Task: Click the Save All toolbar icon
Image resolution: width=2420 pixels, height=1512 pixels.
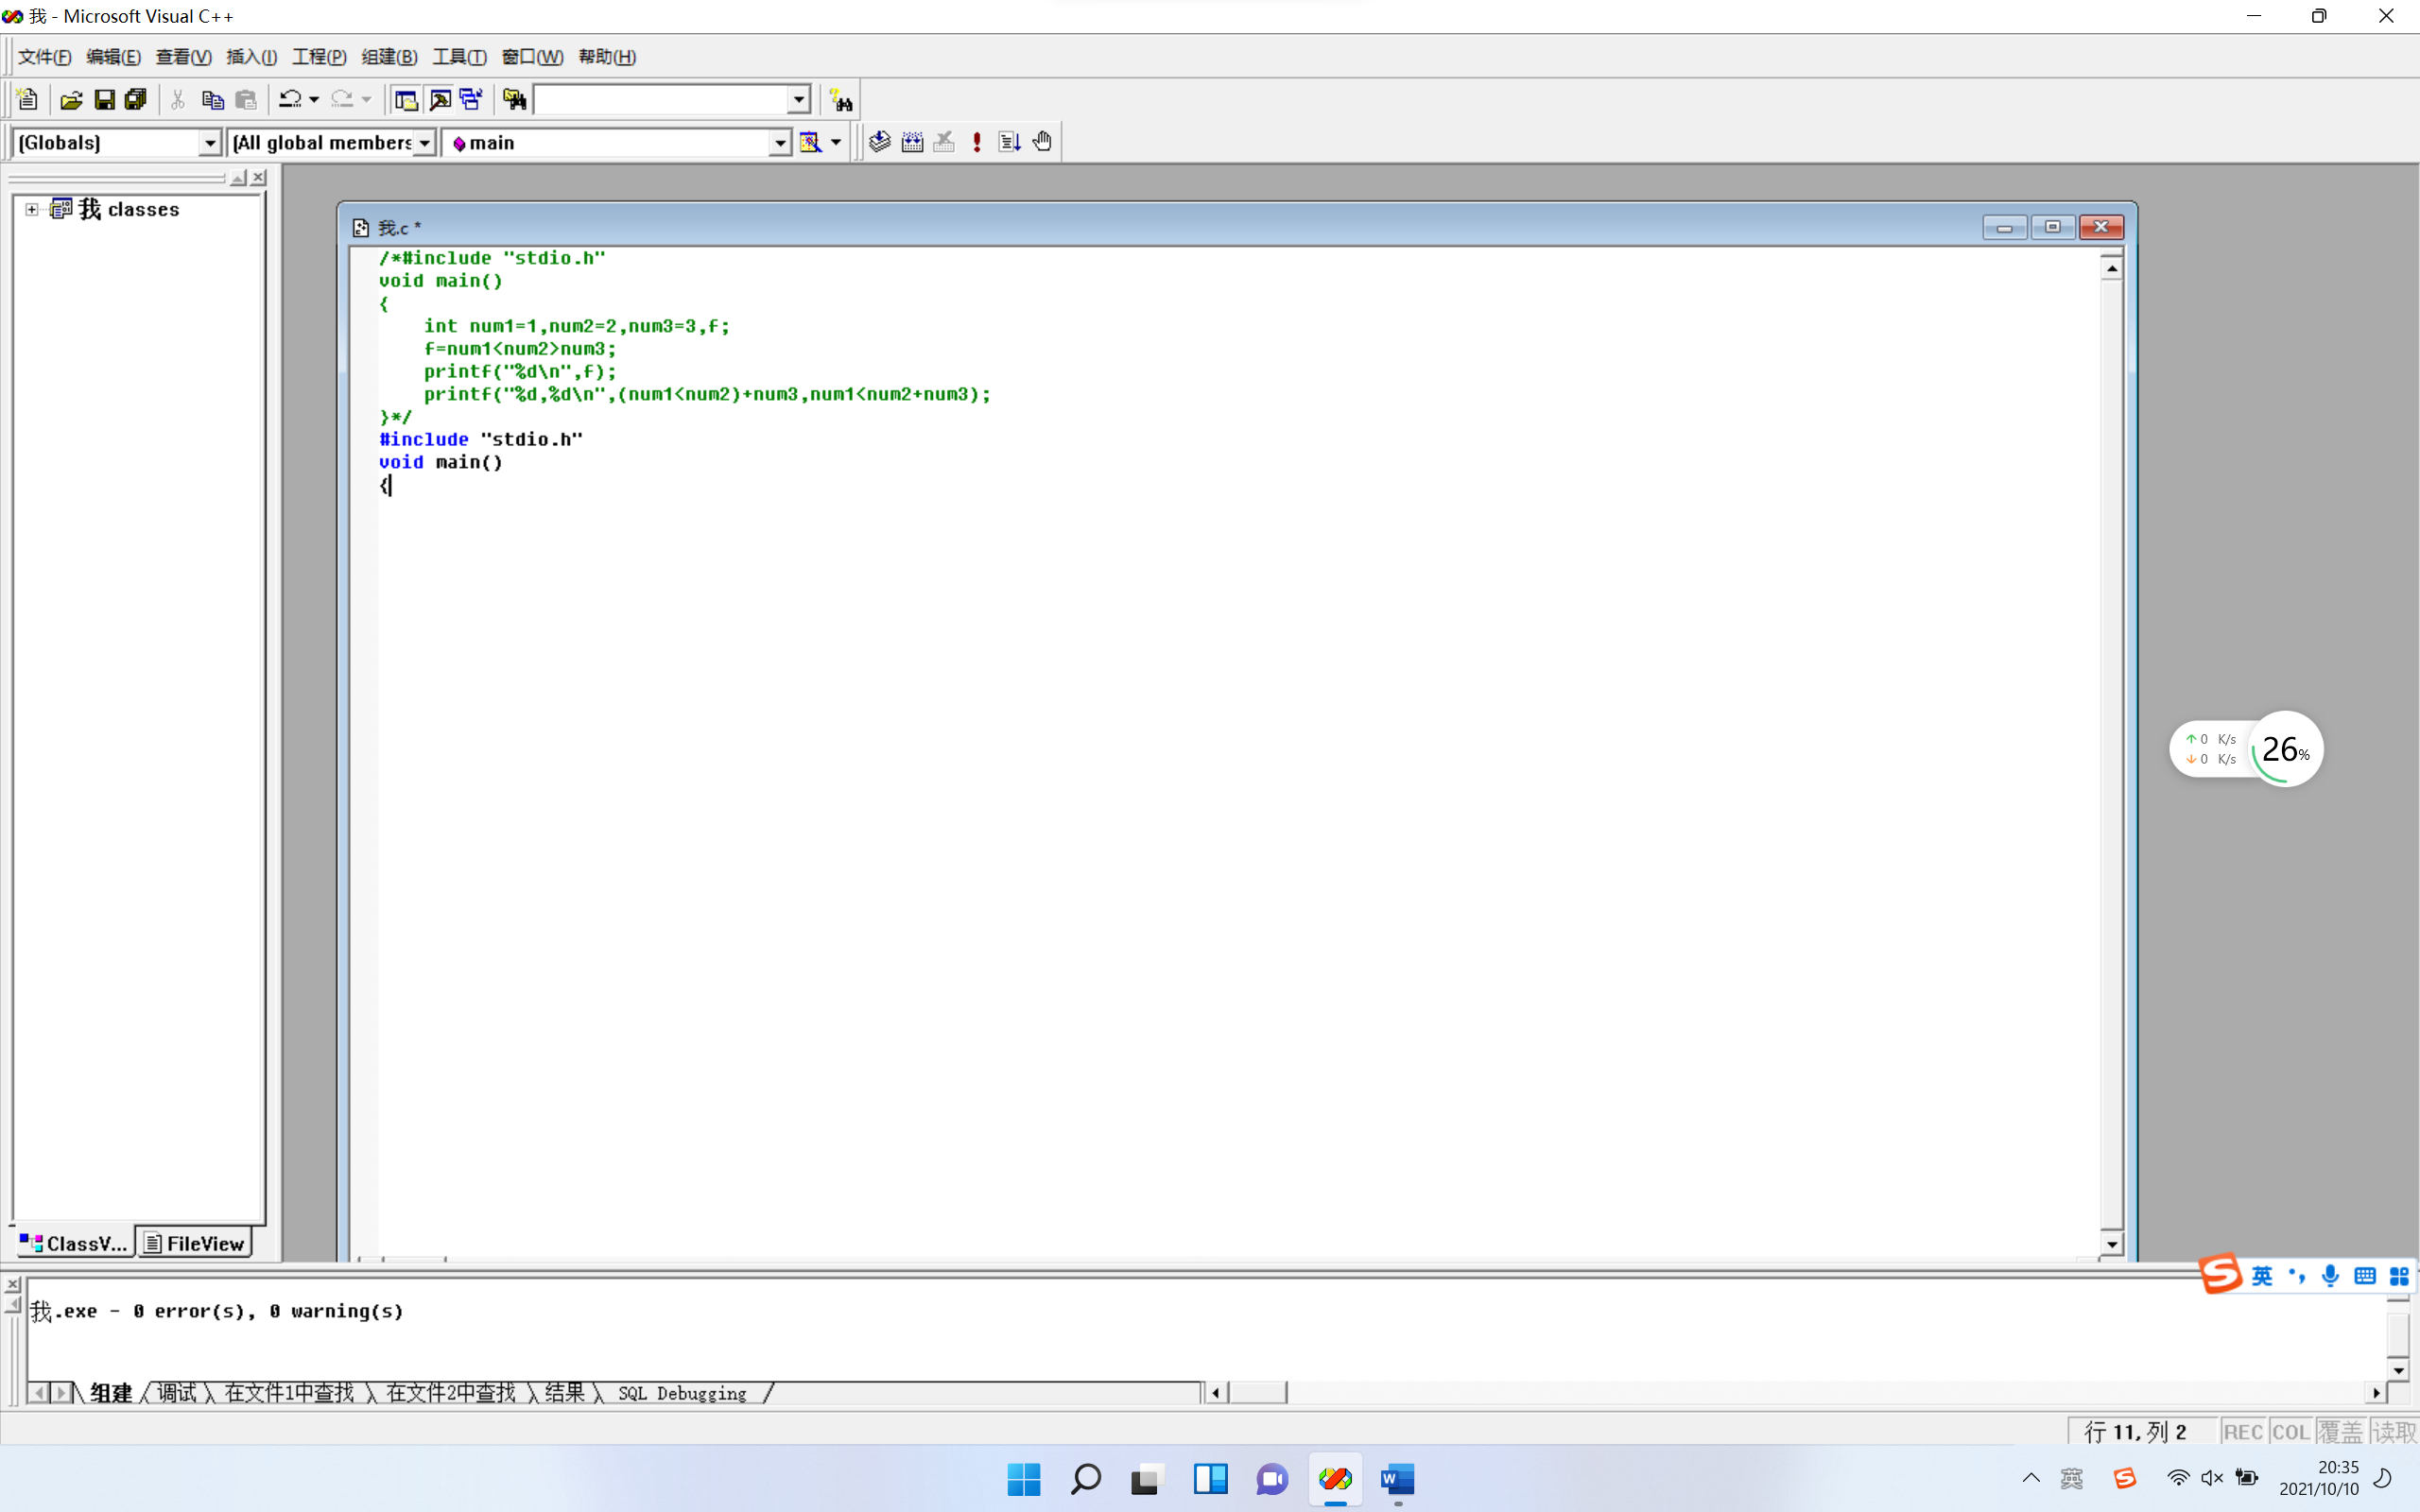Action: [x=136, y=100]
